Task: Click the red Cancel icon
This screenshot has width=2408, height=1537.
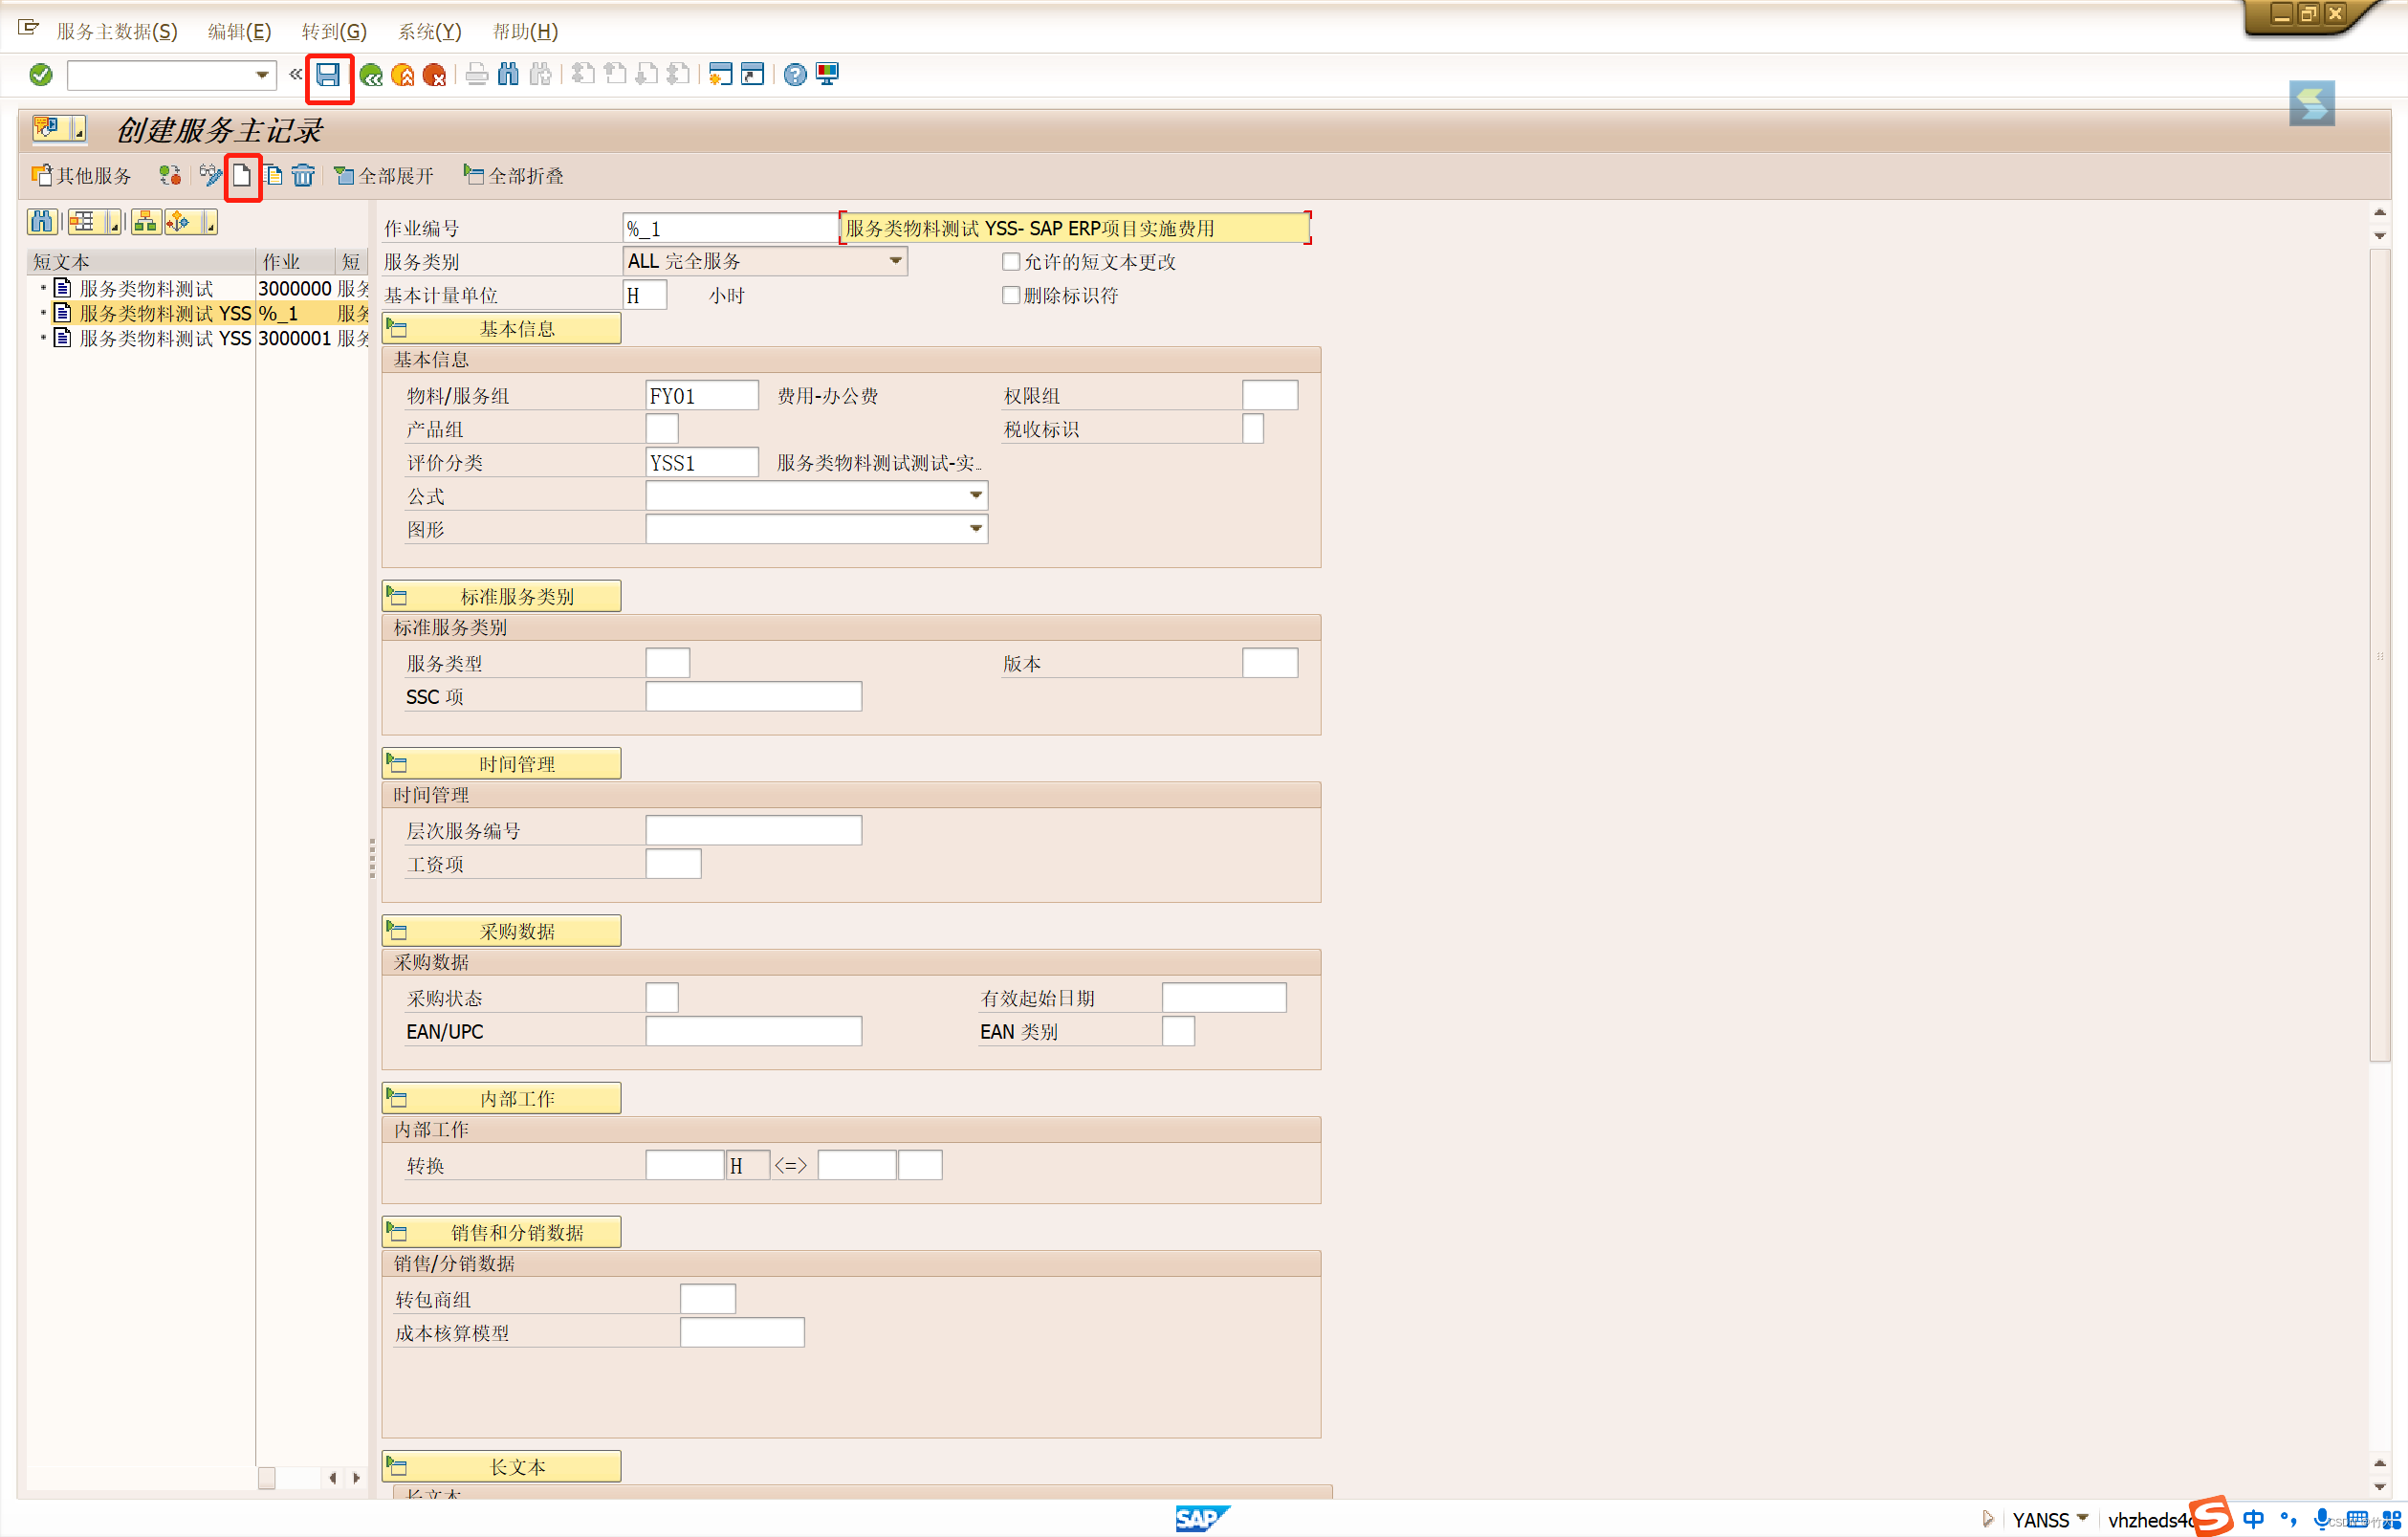Action: (x=434, y=75)
